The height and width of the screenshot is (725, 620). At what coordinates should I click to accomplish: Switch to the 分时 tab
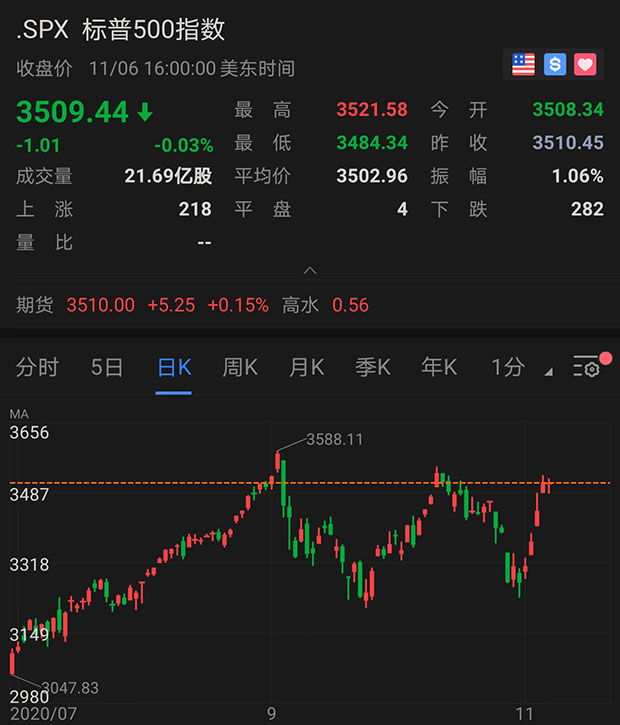37,368
